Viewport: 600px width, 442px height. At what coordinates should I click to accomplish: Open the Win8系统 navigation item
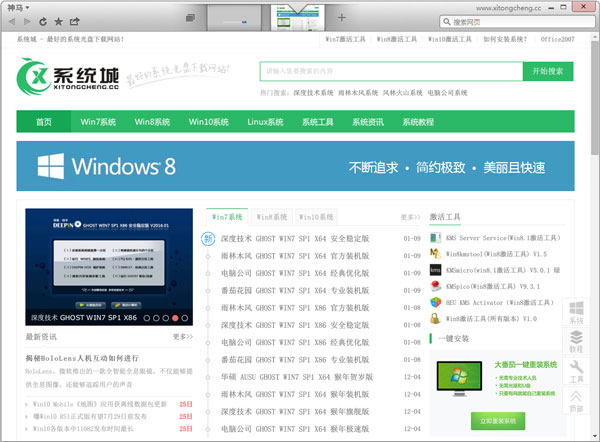click(x=152, y=122)
